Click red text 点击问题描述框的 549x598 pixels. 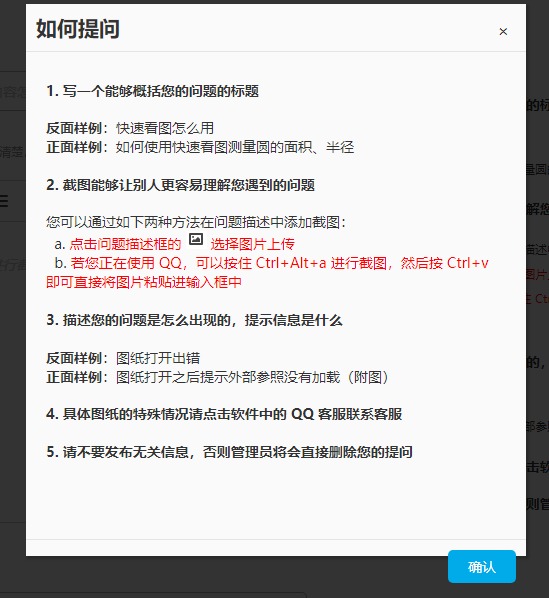pos(125,244)
